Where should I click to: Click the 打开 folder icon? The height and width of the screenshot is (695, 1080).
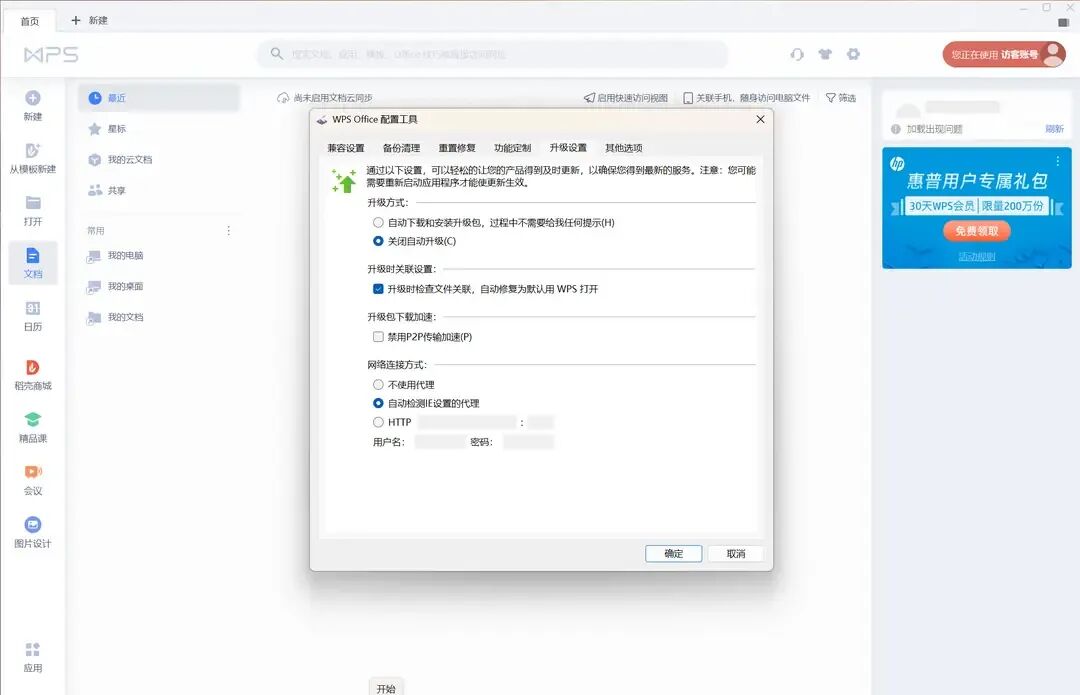(x=32, y=203)
